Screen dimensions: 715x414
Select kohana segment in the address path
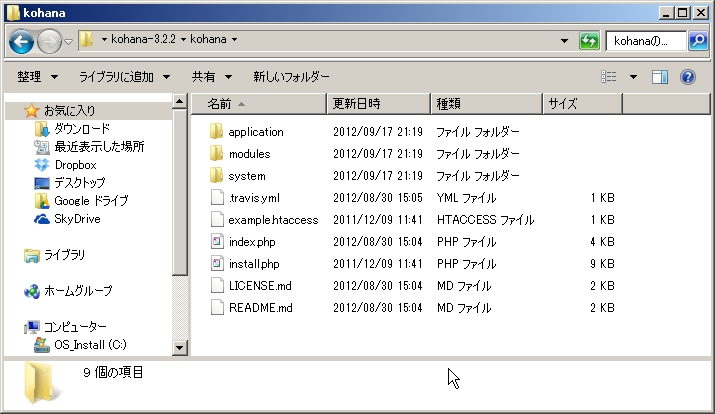tap(208, 39)
